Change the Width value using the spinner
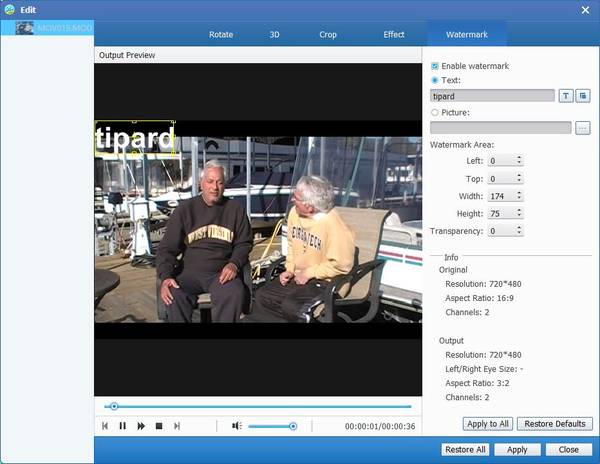Viewport: 600px width, 464px height. (519, 196)
